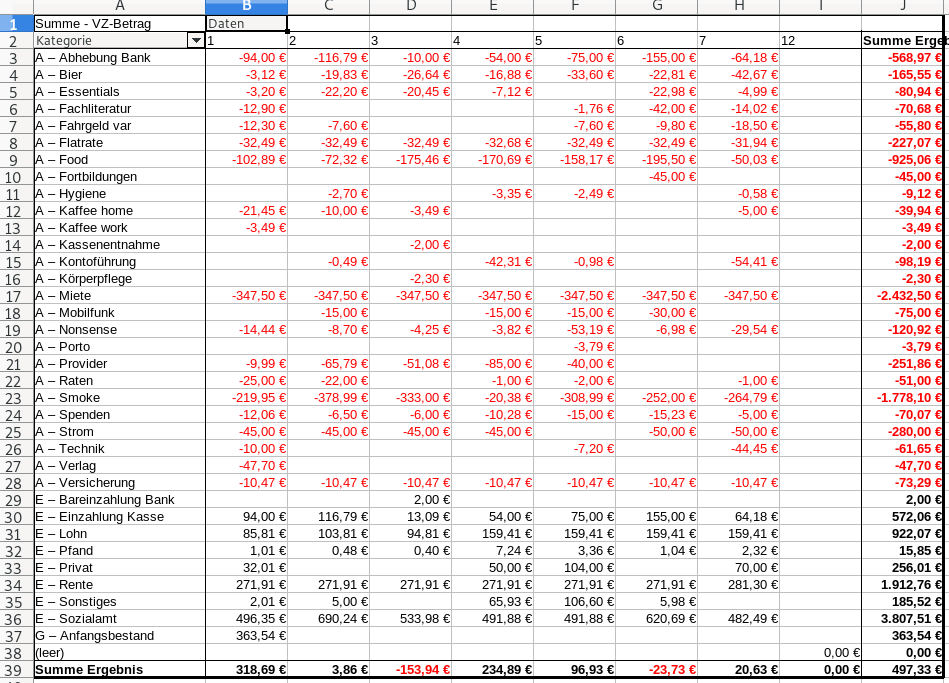Viewport: 949px width, 683px height.
Task: Select the total cell showing 497,33 €
Action: click(x=902, y=670)
